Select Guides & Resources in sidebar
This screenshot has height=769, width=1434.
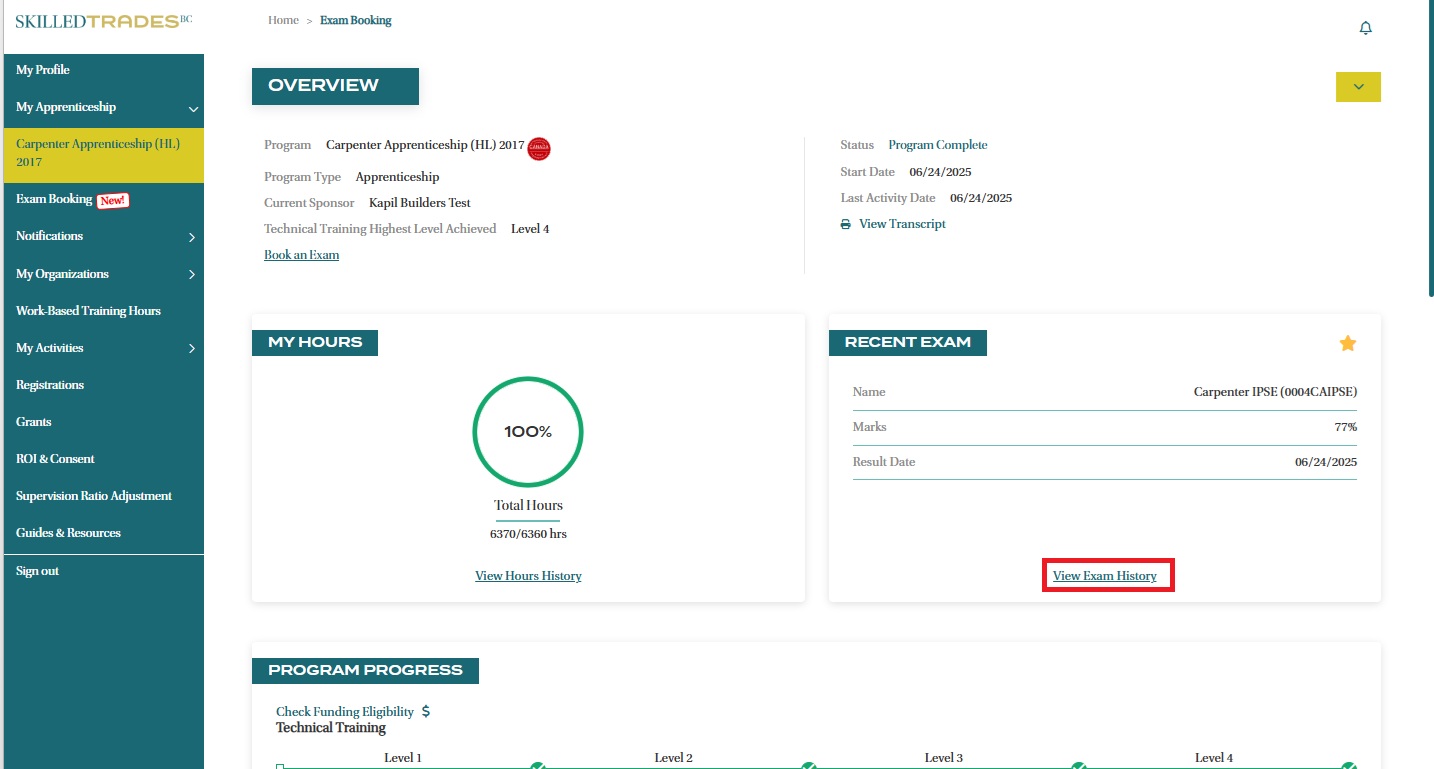pyautogui.click(x=68, y=533)
